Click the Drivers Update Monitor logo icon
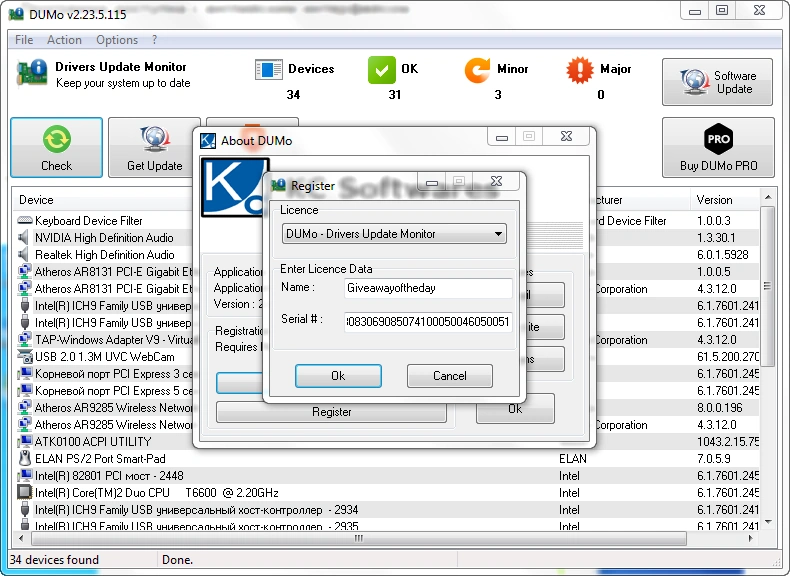Screen dimensions: 790x576 (32, 74)
